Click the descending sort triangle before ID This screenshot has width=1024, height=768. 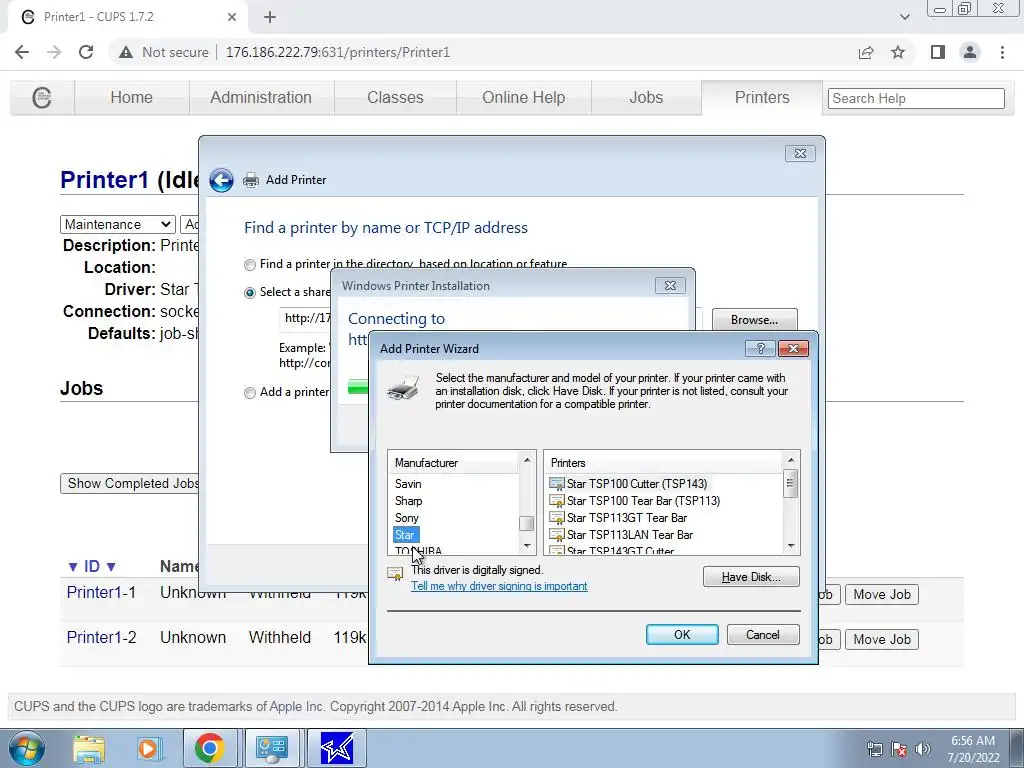pos(73,567)
